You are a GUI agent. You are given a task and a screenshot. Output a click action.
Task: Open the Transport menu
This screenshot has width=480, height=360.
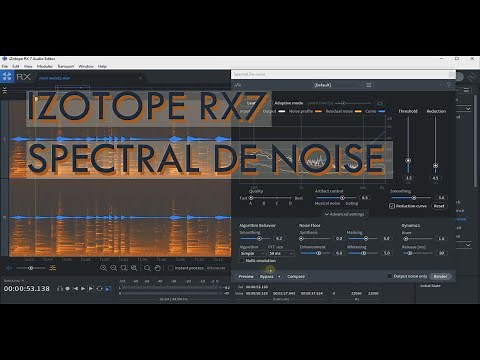[66, 66]
